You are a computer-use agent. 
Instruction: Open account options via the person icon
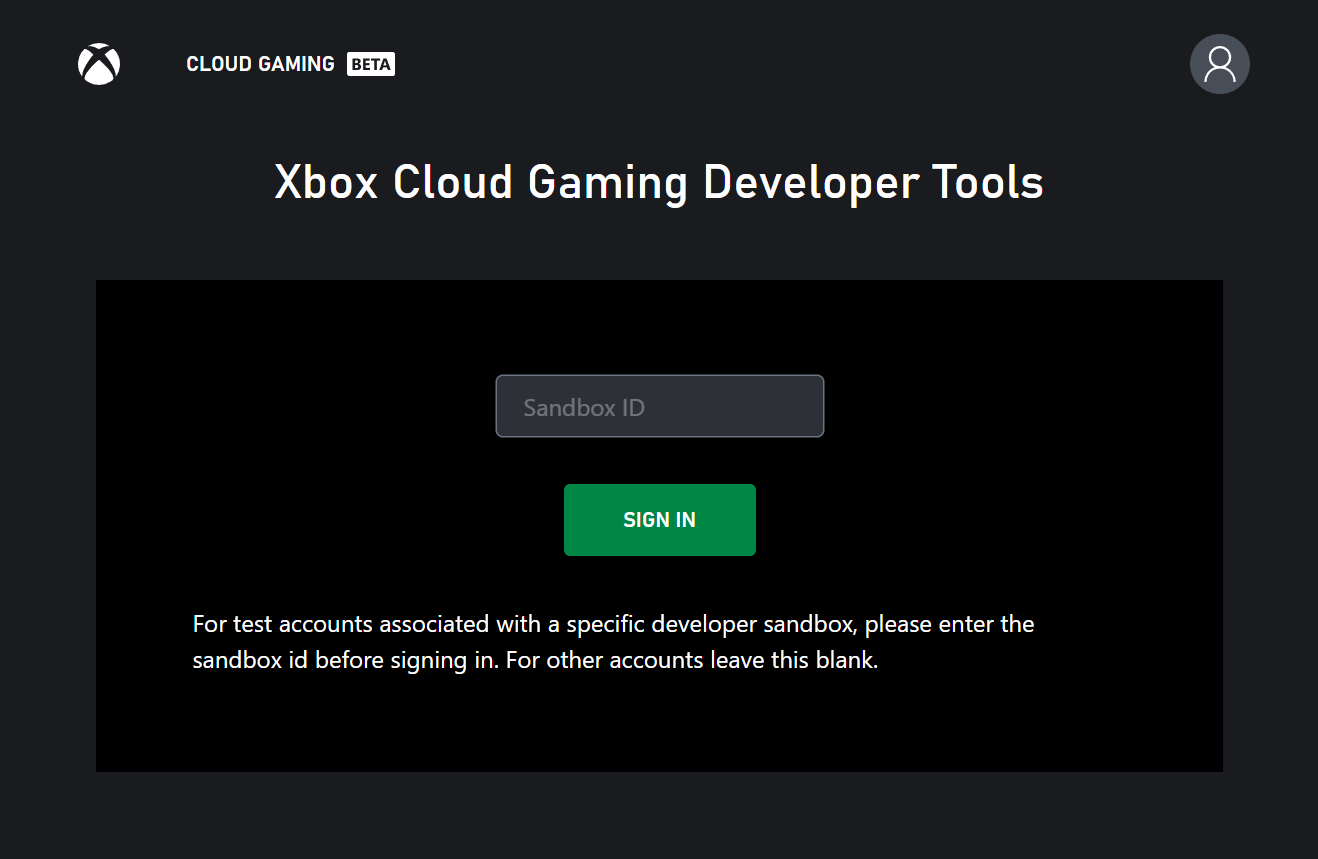1219,63
